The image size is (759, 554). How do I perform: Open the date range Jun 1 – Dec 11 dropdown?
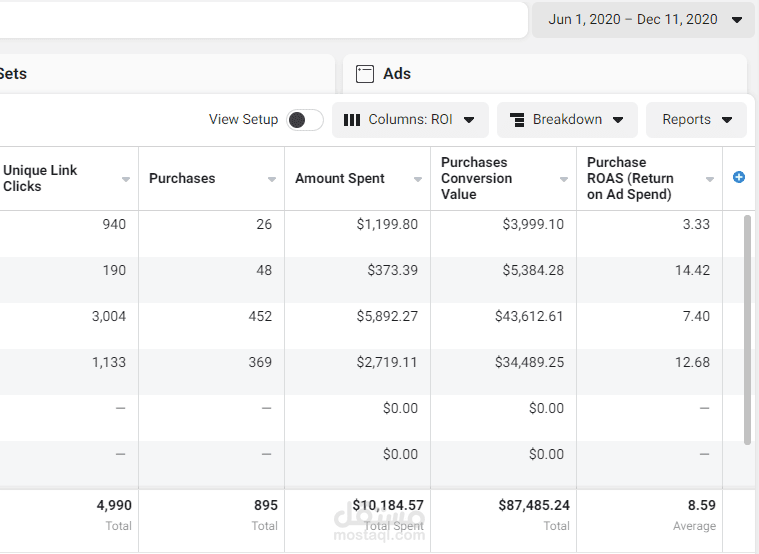(x=643, y=19)
